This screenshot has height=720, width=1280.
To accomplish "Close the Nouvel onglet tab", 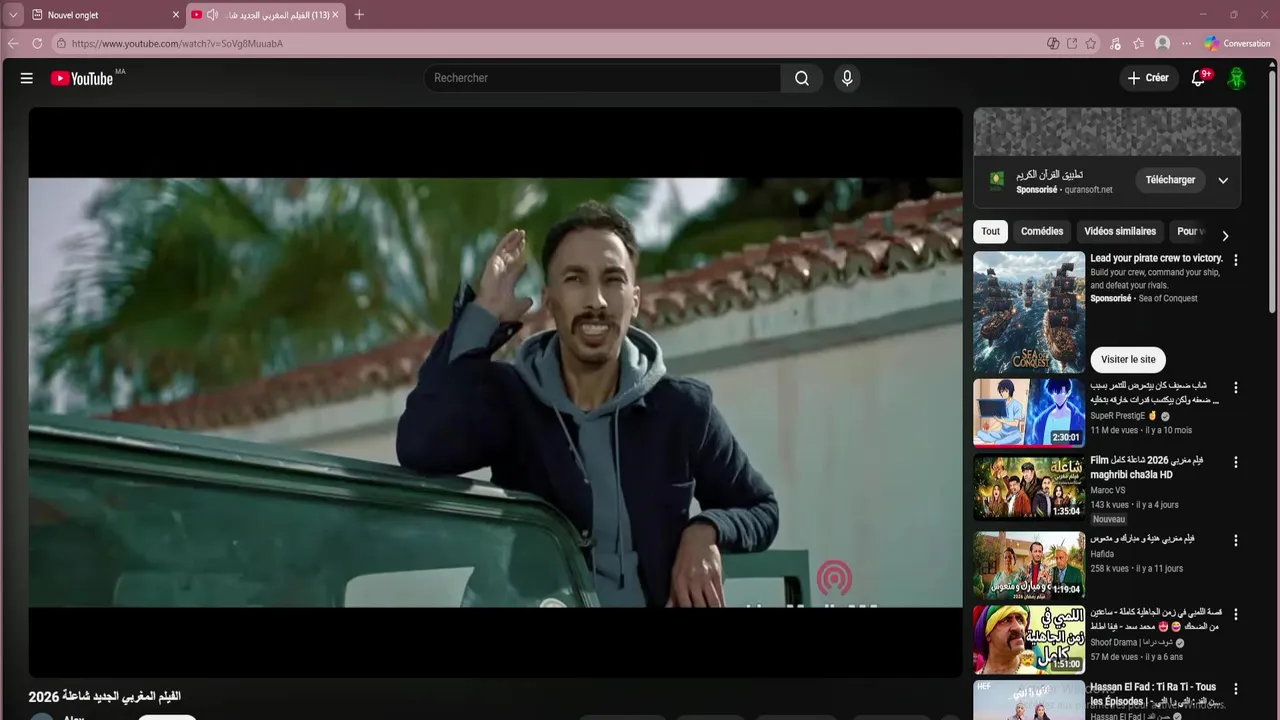I will 176,15.
